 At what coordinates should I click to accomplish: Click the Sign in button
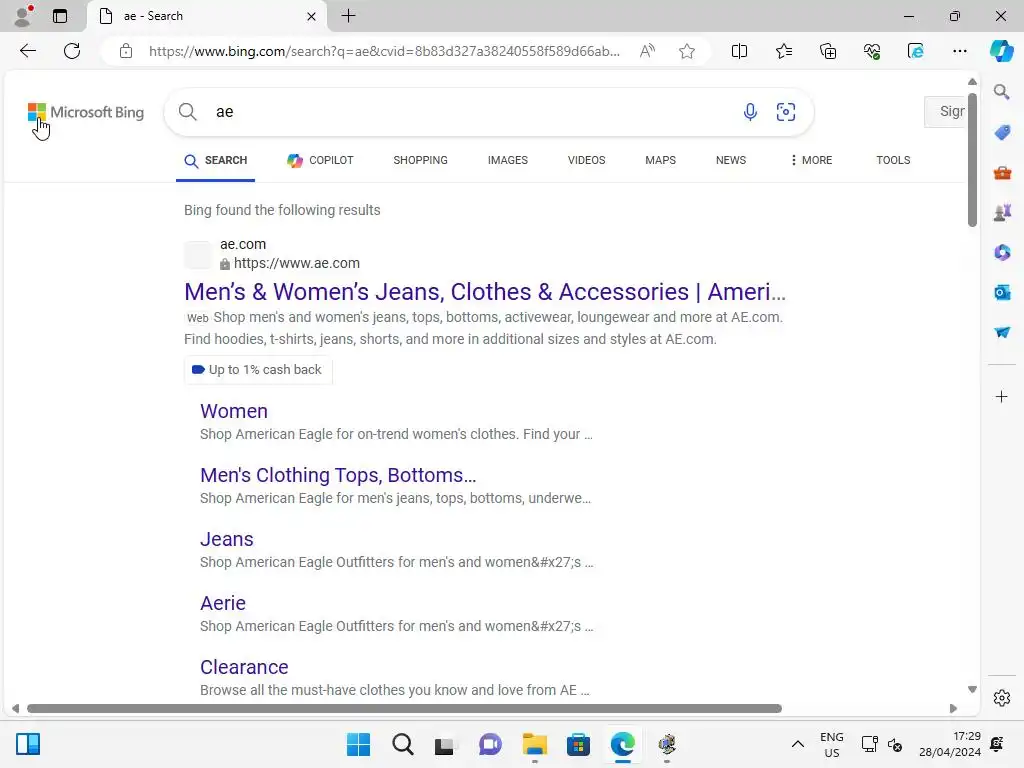click(946, 112)
